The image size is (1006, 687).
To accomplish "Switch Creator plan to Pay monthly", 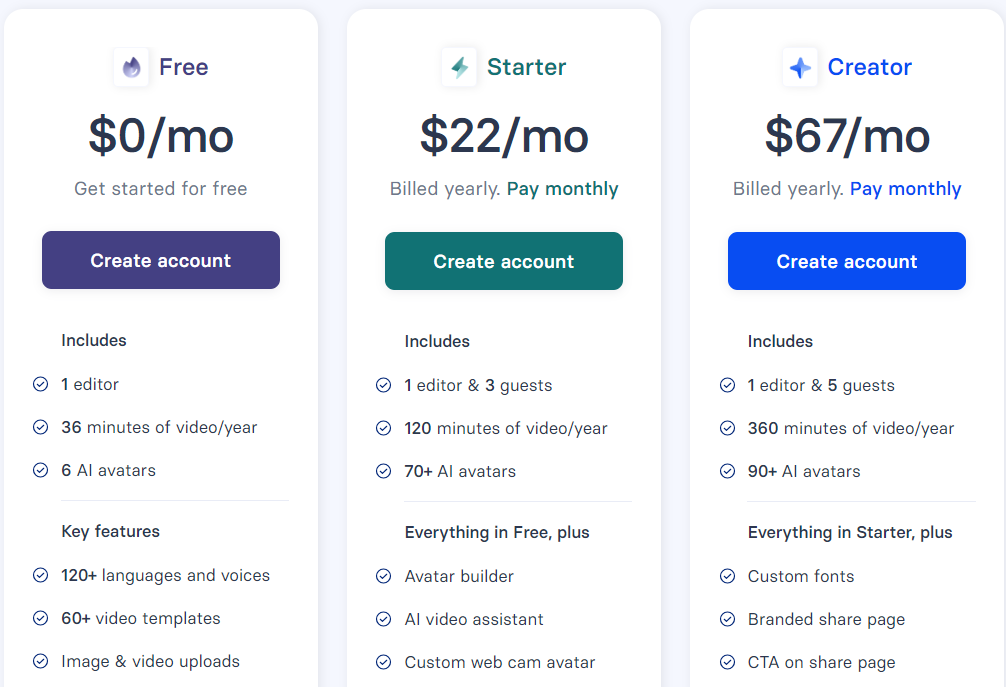I will pos(905,189).
